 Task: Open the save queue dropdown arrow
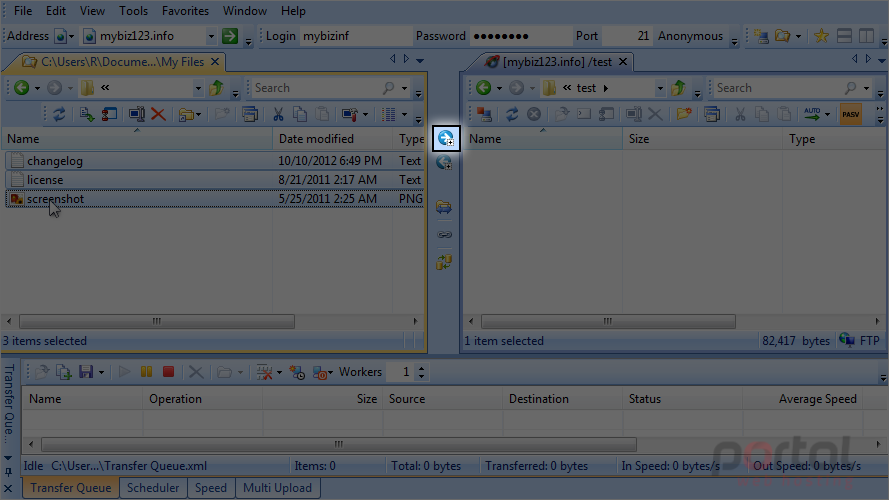[101, 372]
